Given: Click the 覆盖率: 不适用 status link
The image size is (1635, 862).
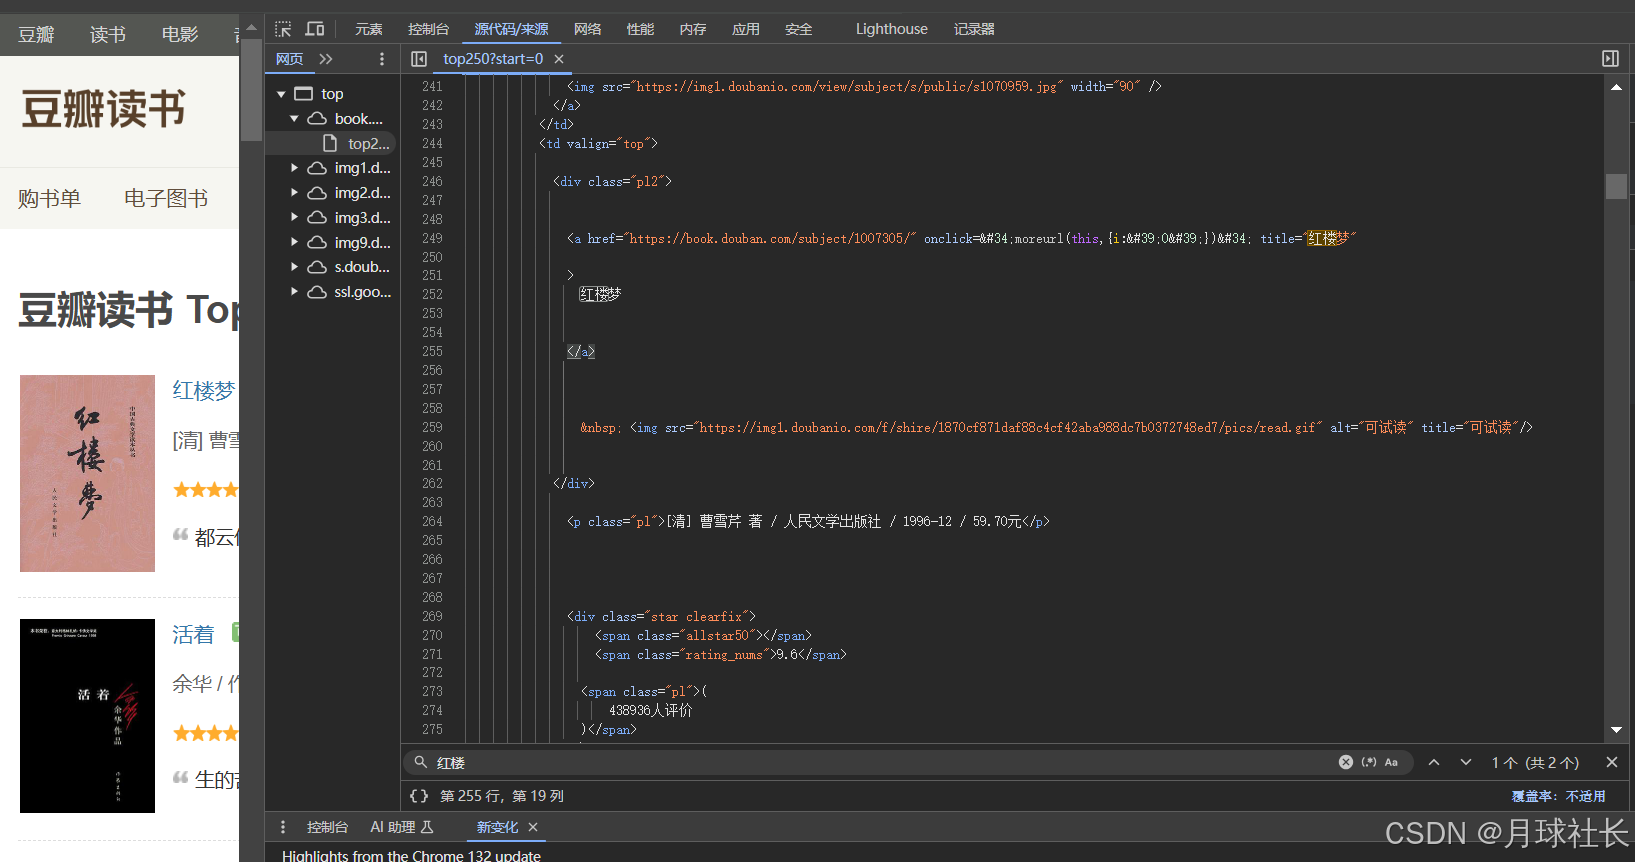Looking at the screenshot, I should (1558, 796).
